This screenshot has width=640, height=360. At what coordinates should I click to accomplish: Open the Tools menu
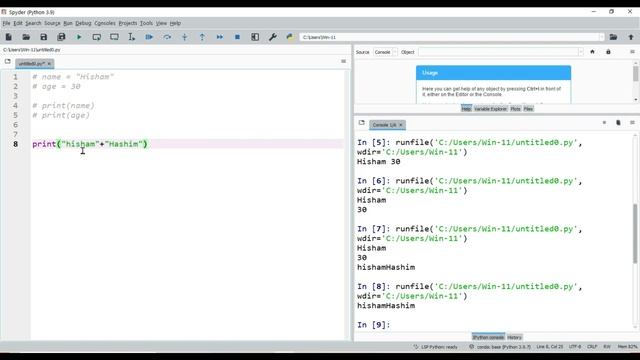coord(146,23)
